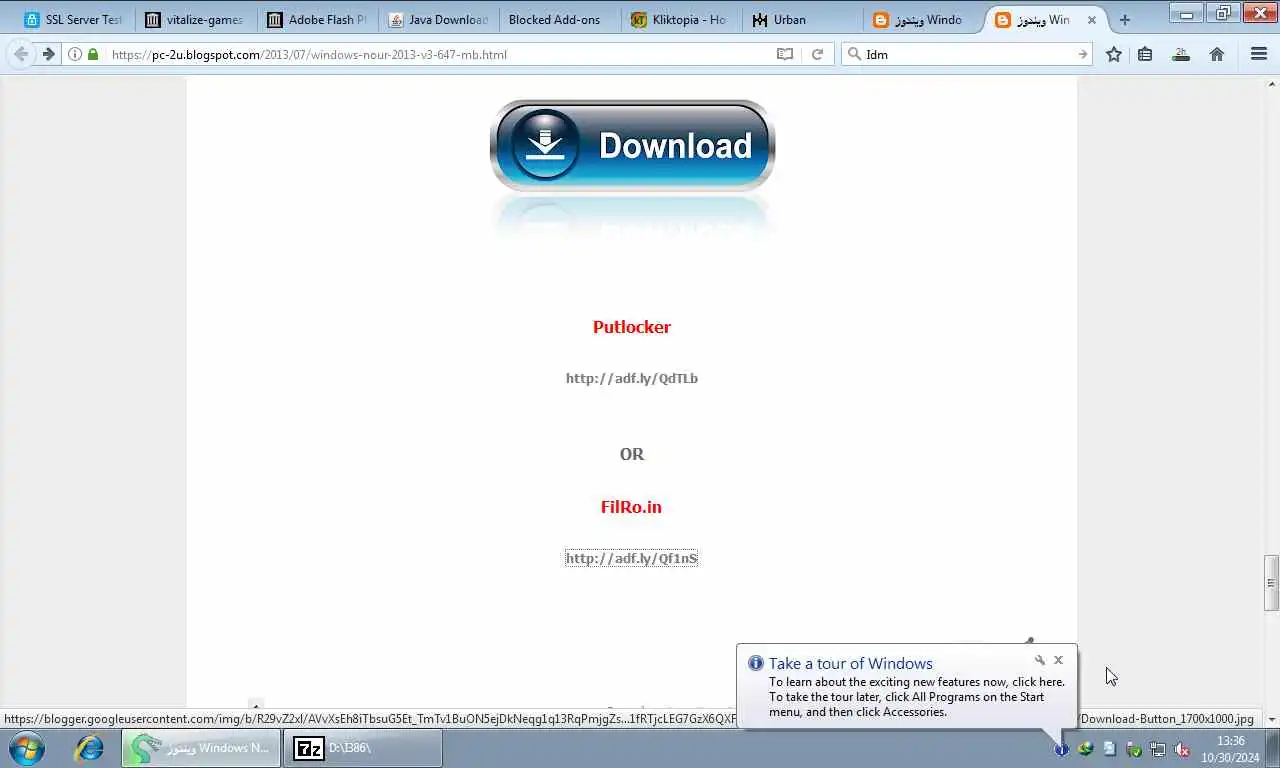Open the adf.ly/QdTLb Putlocker link
The width and height of the screenshot is (1280, 768).
coord(632,378)
